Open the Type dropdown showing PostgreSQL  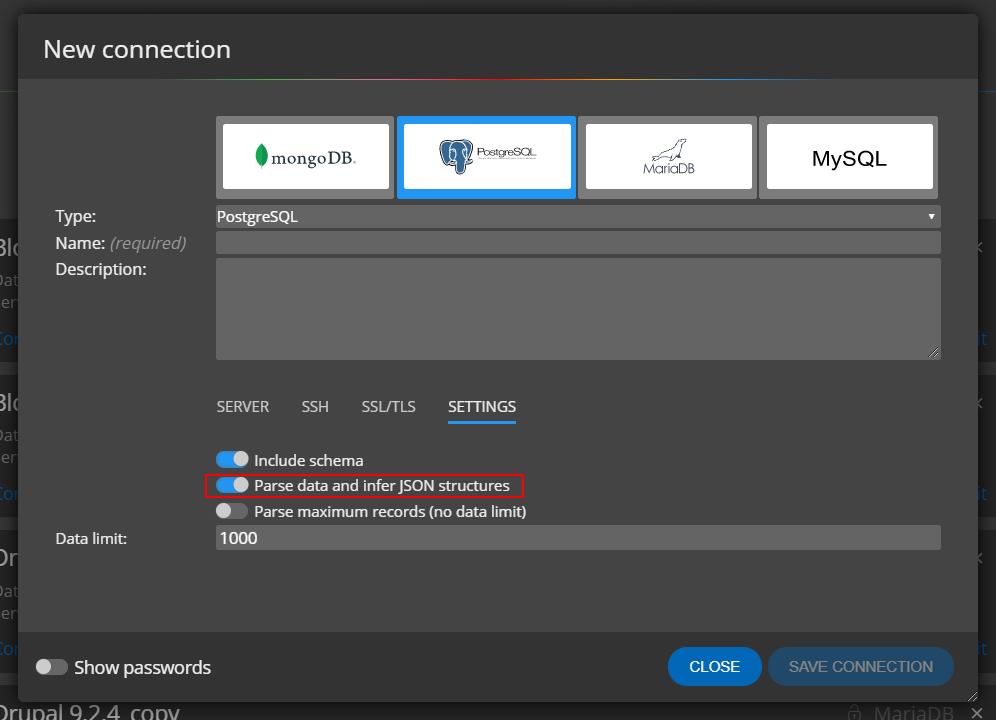578,217
